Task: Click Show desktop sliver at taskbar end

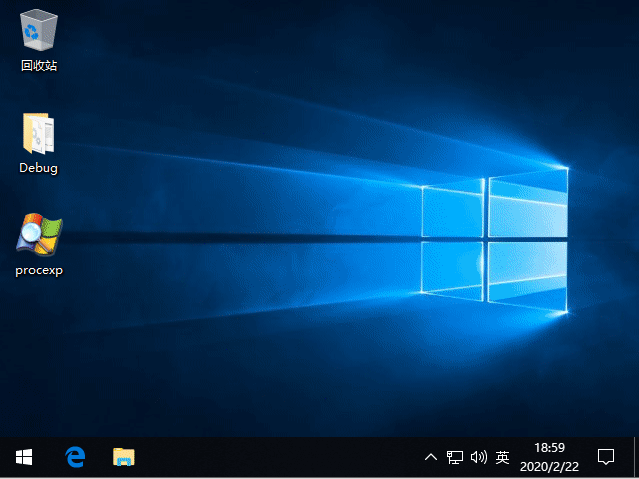Action: pos(636,457)
